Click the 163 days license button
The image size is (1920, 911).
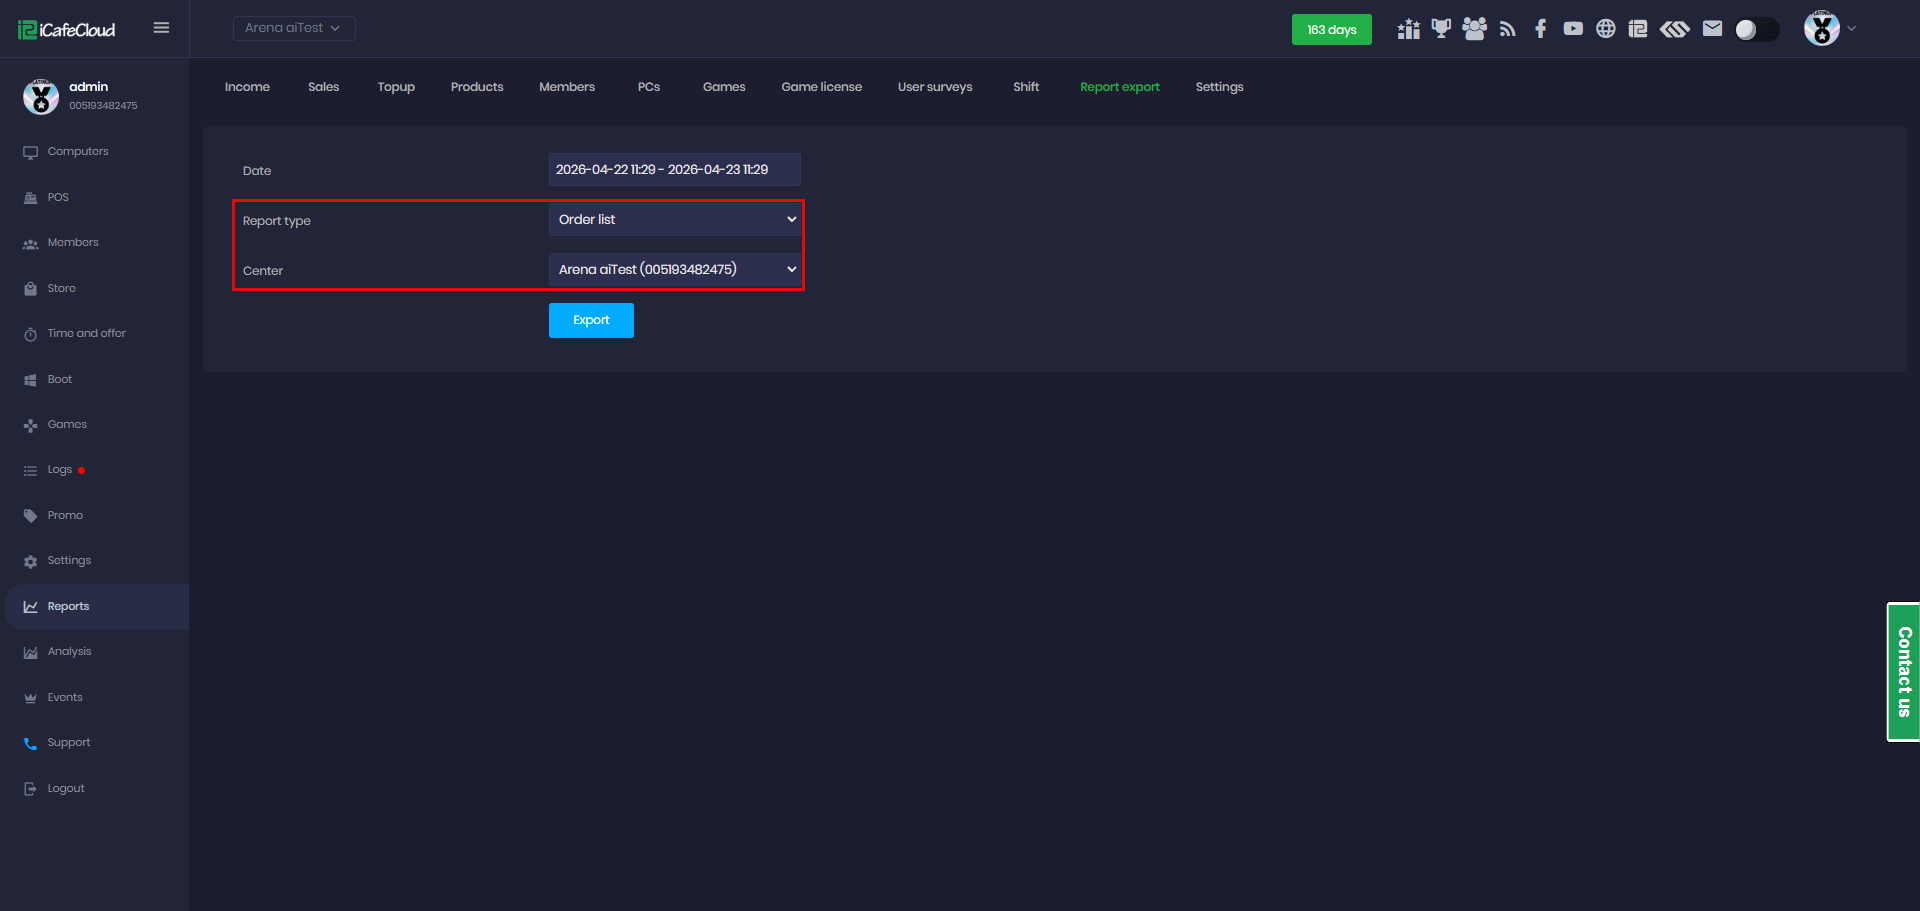(1331, 29)
